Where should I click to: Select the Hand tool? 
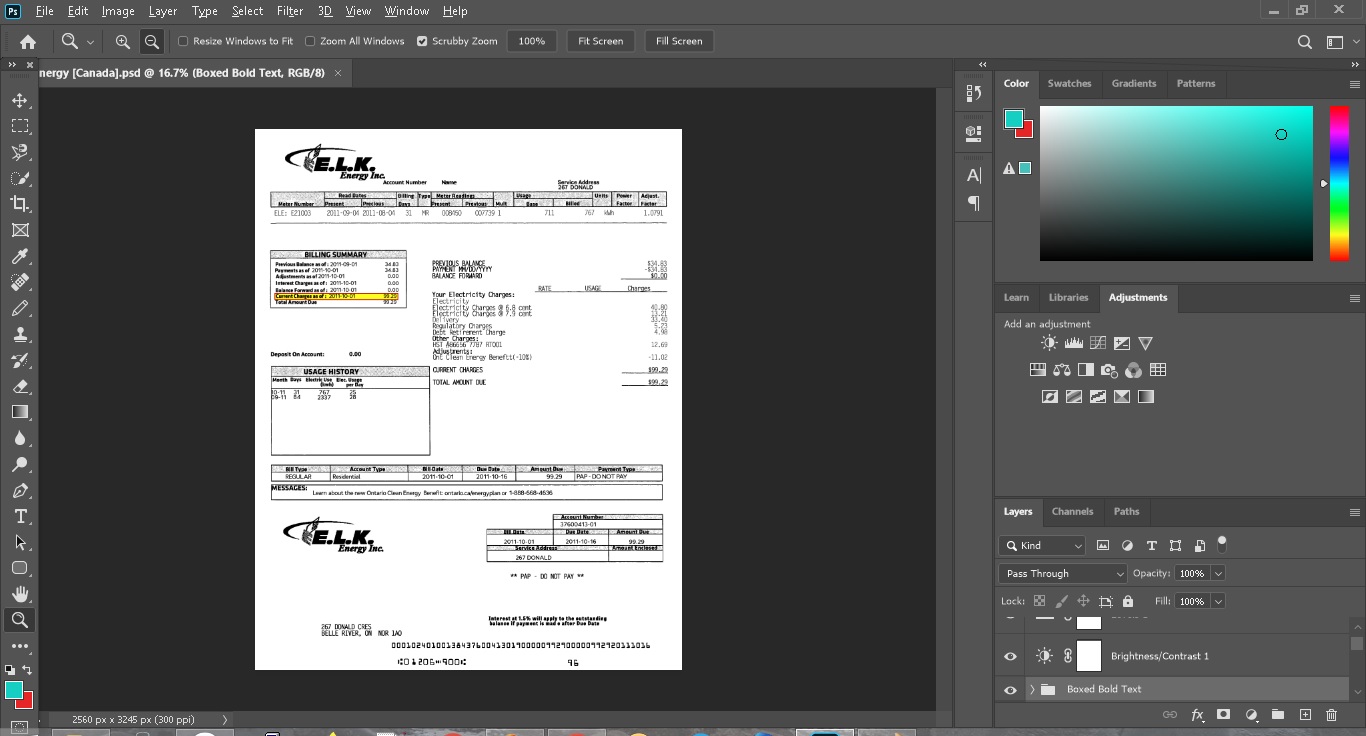19,594
